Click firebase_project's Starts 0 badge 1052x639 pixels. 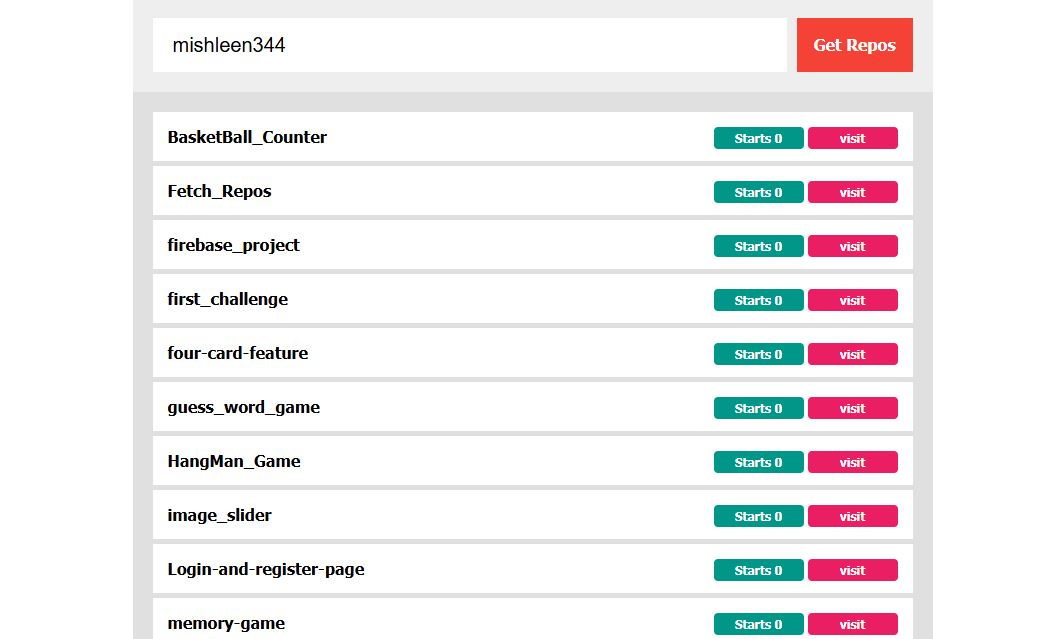coord(758,246)
